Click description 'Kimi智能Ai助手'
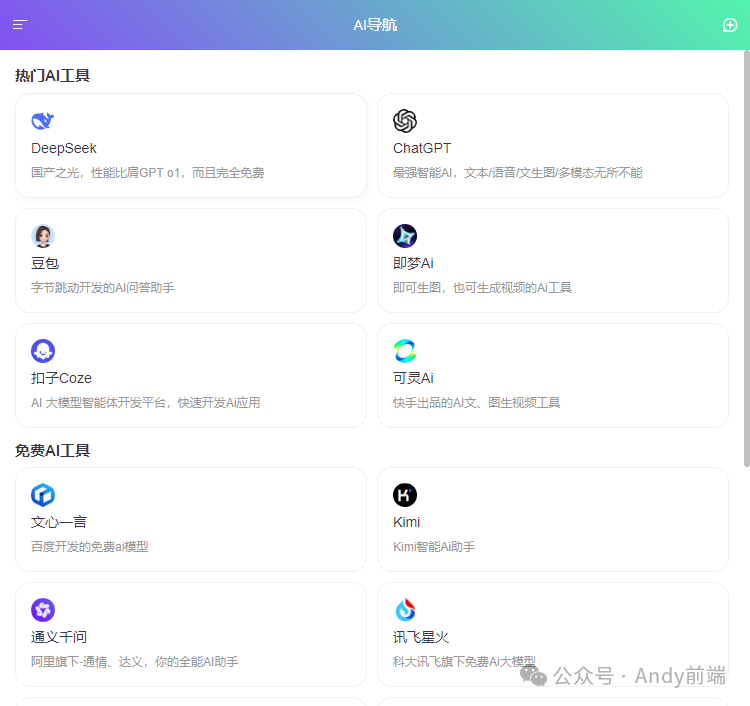 (434, 547)
